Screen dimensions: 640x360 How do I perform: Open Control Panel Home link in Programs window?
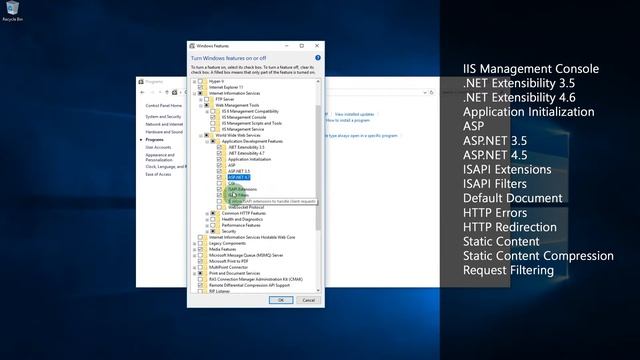(x=164, y=105)
